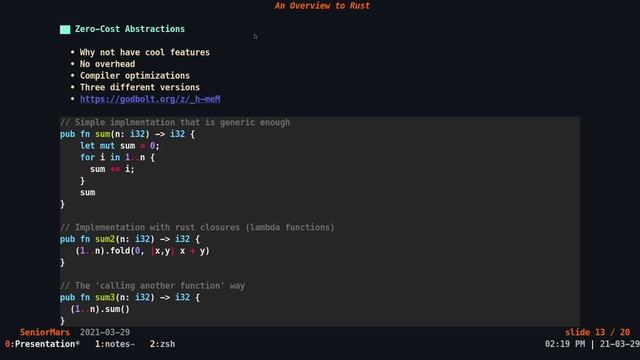Click the 'slide 13 / 20' indicator
Viewport: 640px width, 360px height.
pos(598,332)
